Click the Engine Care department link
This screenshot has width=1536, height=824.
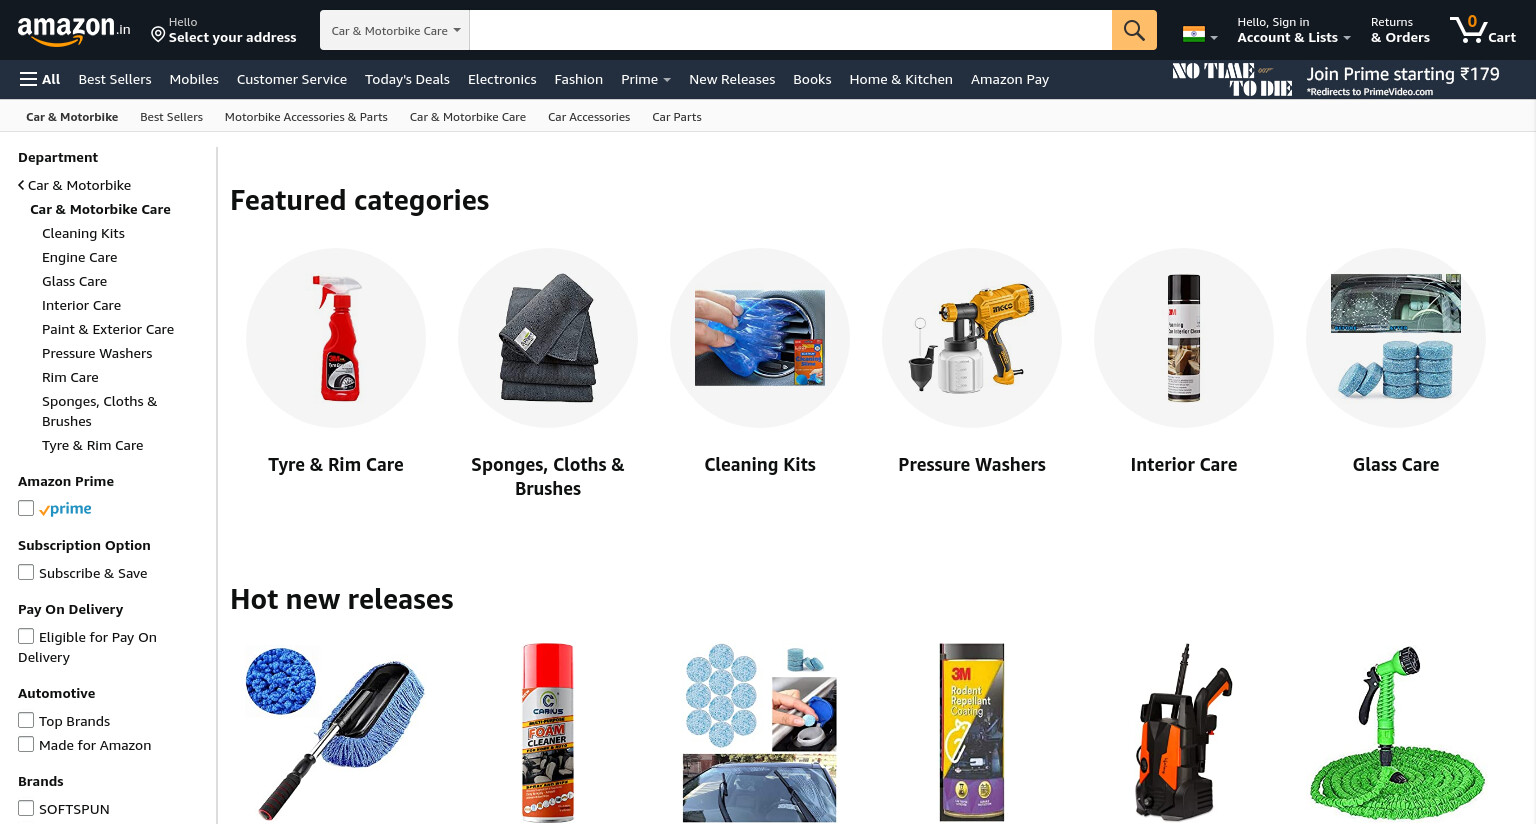point(80,257)
